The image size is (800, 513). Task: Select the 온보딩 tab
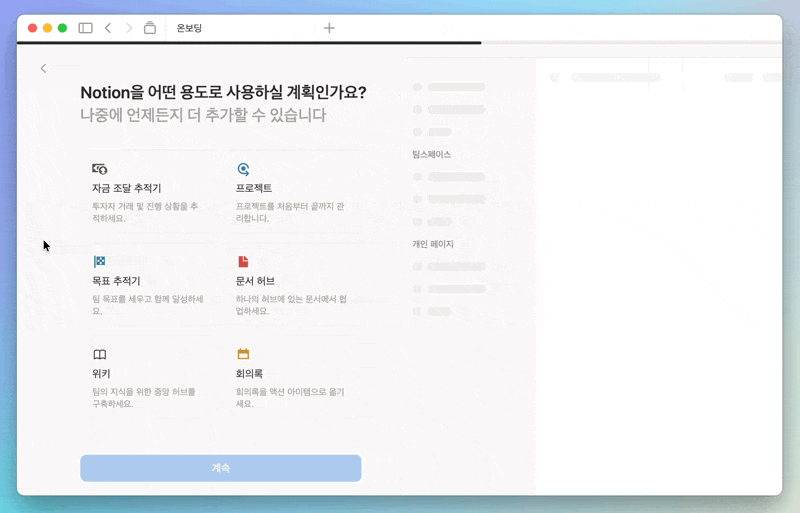[x=189, y=28]
